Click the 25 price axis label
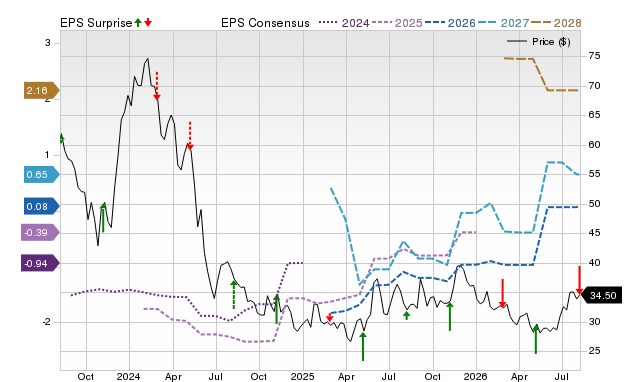The height and width of the screenshot is (382, 640). [594, 351]
